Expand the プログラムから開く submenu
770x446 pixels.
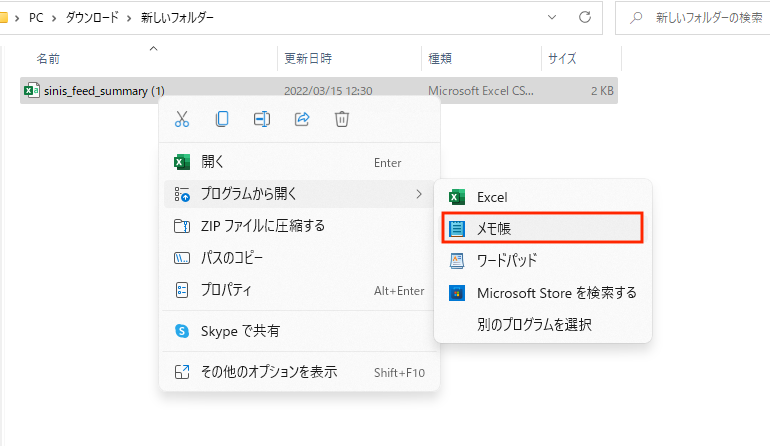(299, 194)
